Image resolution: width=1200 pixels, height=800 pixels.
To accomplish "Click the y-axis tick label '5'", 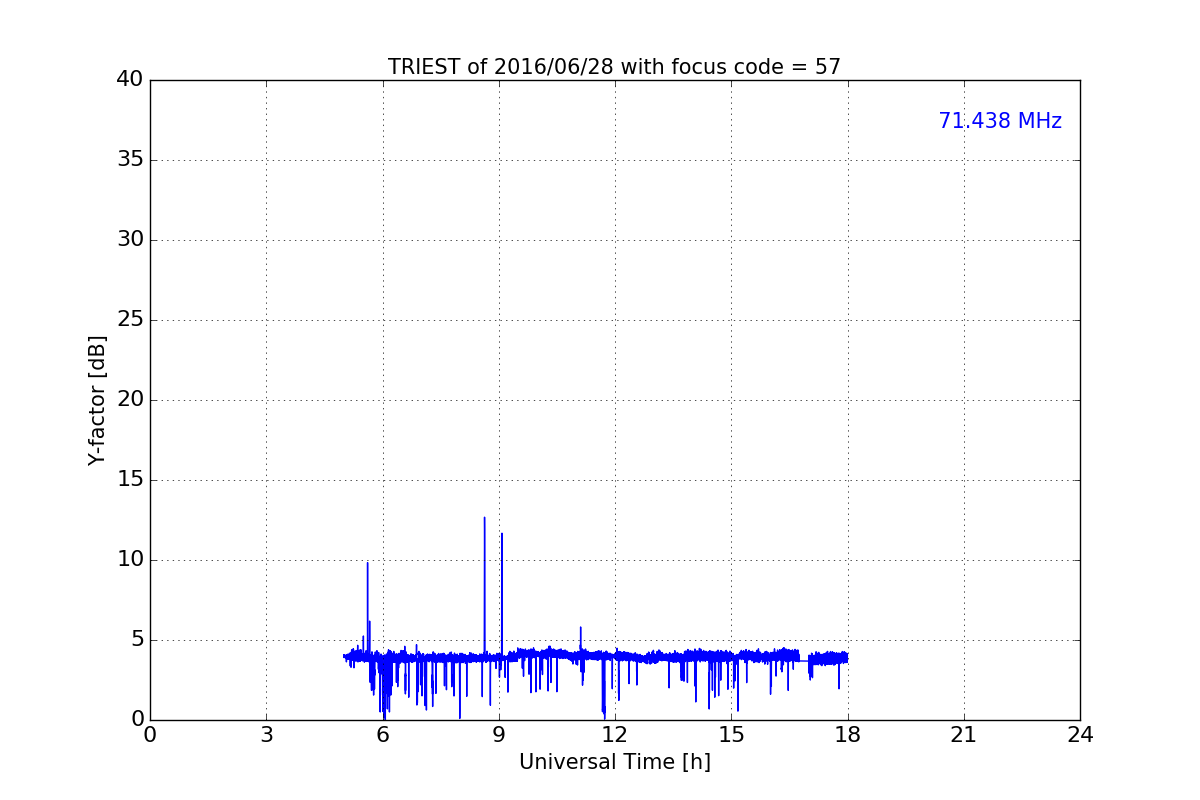I will [136, 640].
